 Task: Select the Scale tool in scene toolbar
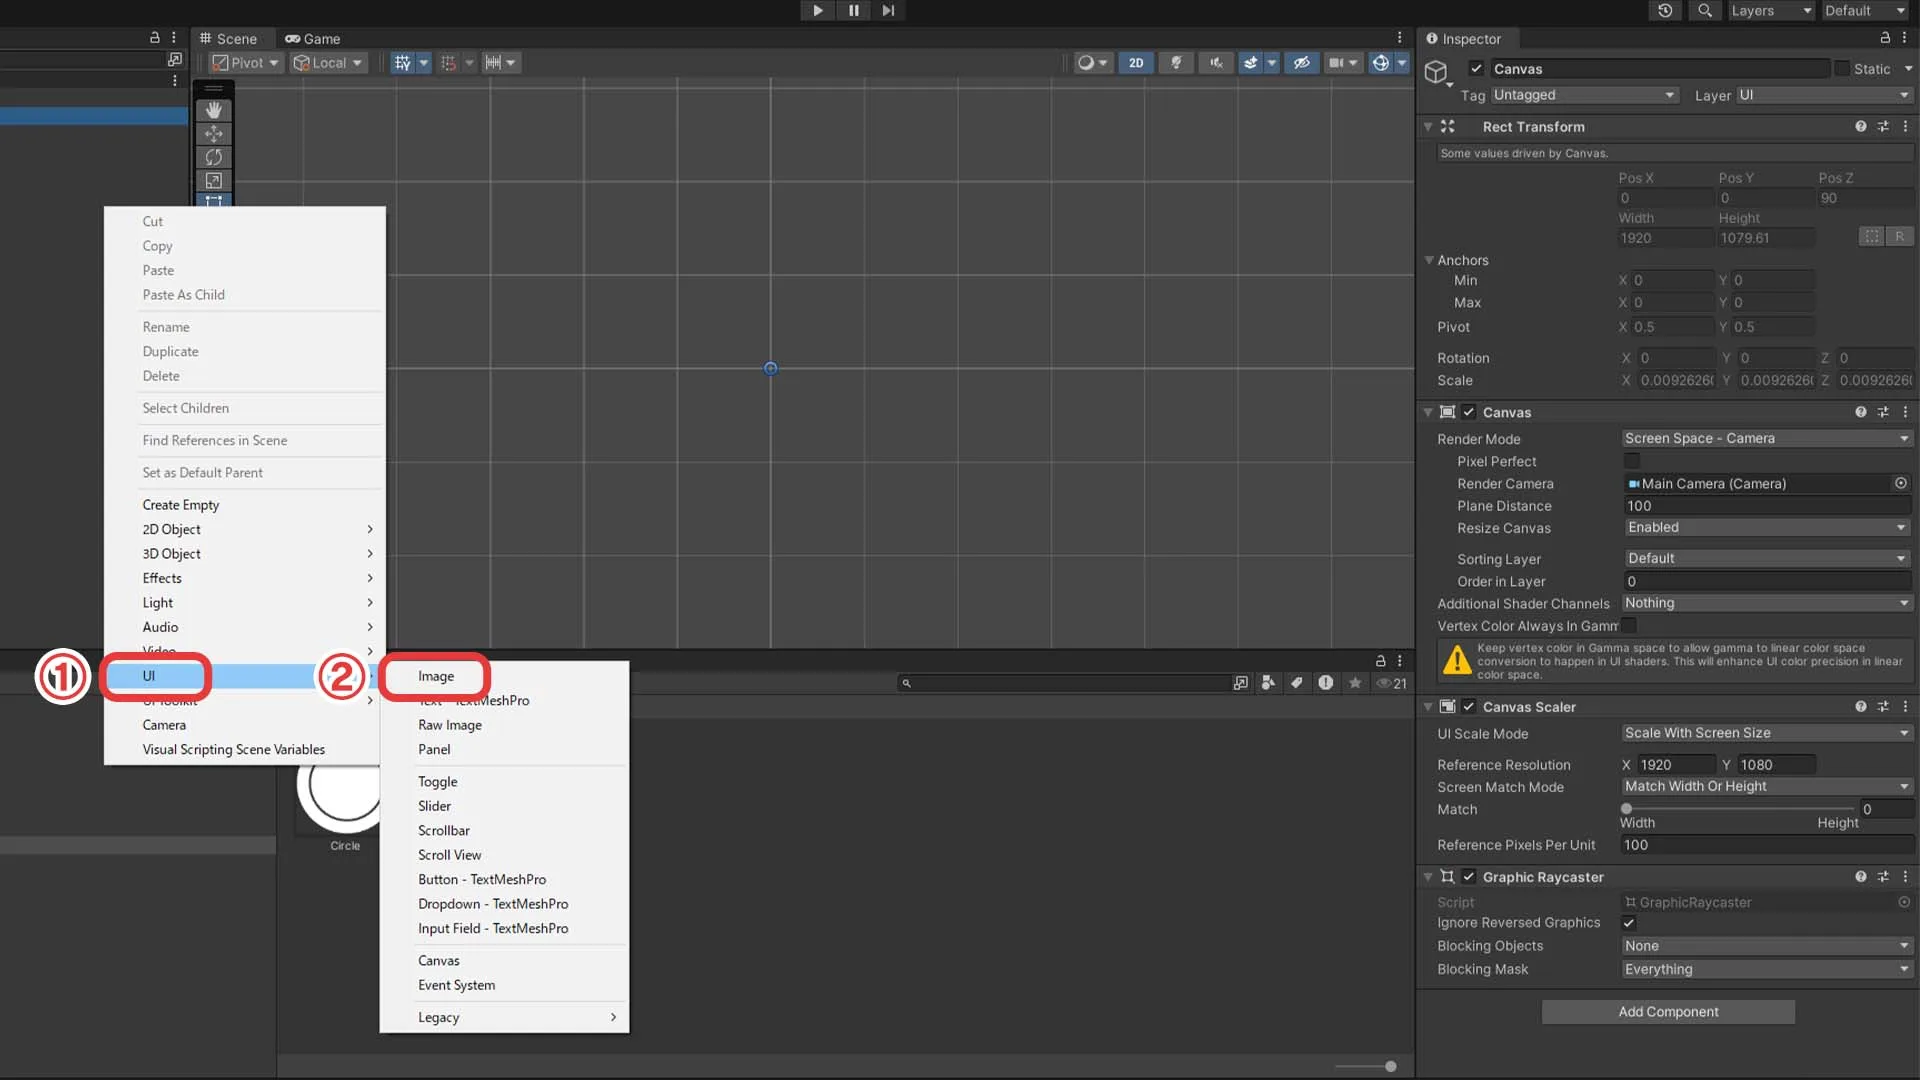click(x=213, y=181)
